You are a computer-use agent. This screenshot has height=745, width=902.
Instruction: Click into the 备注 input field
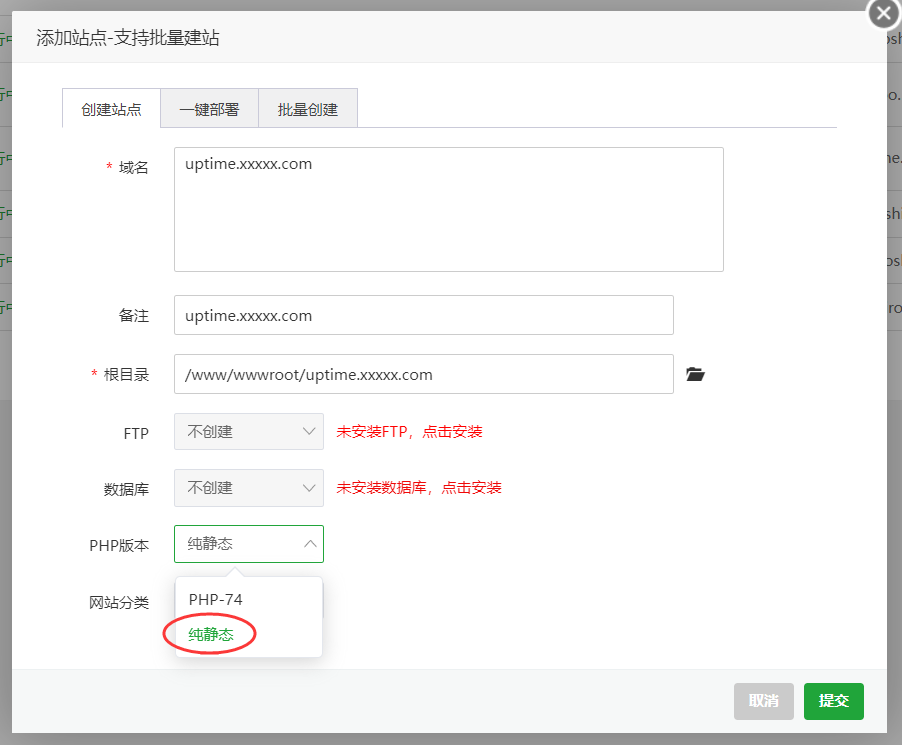[x=423, y=315]
